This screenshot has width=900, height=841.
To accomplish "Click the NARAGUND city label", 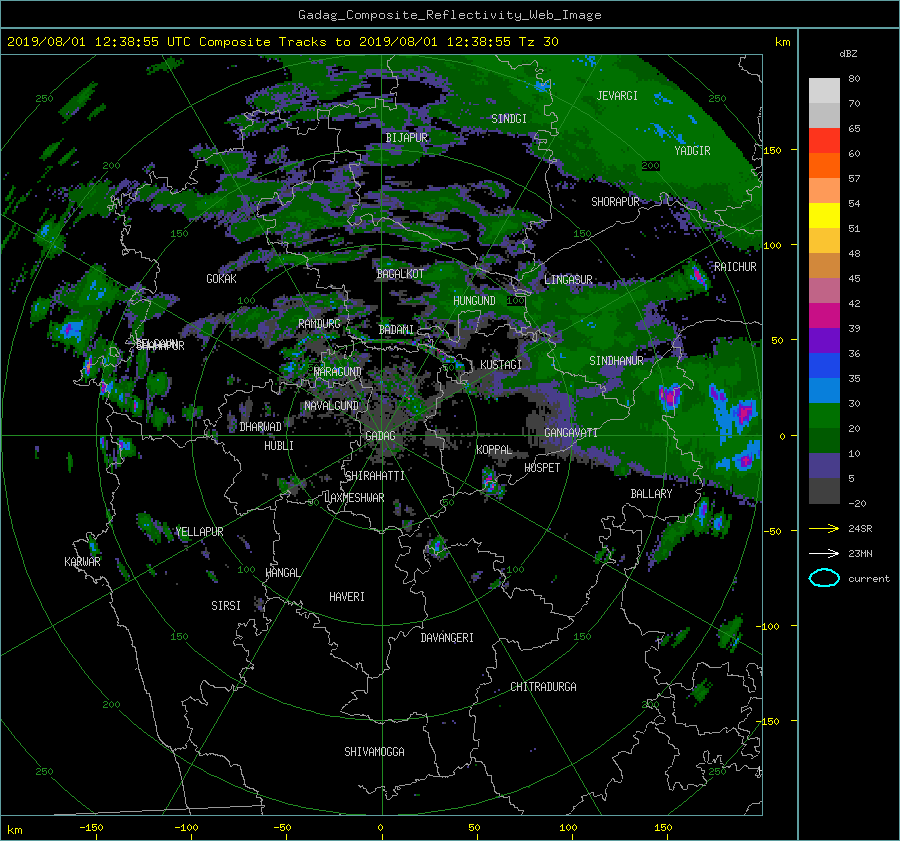I will [338, 372].
